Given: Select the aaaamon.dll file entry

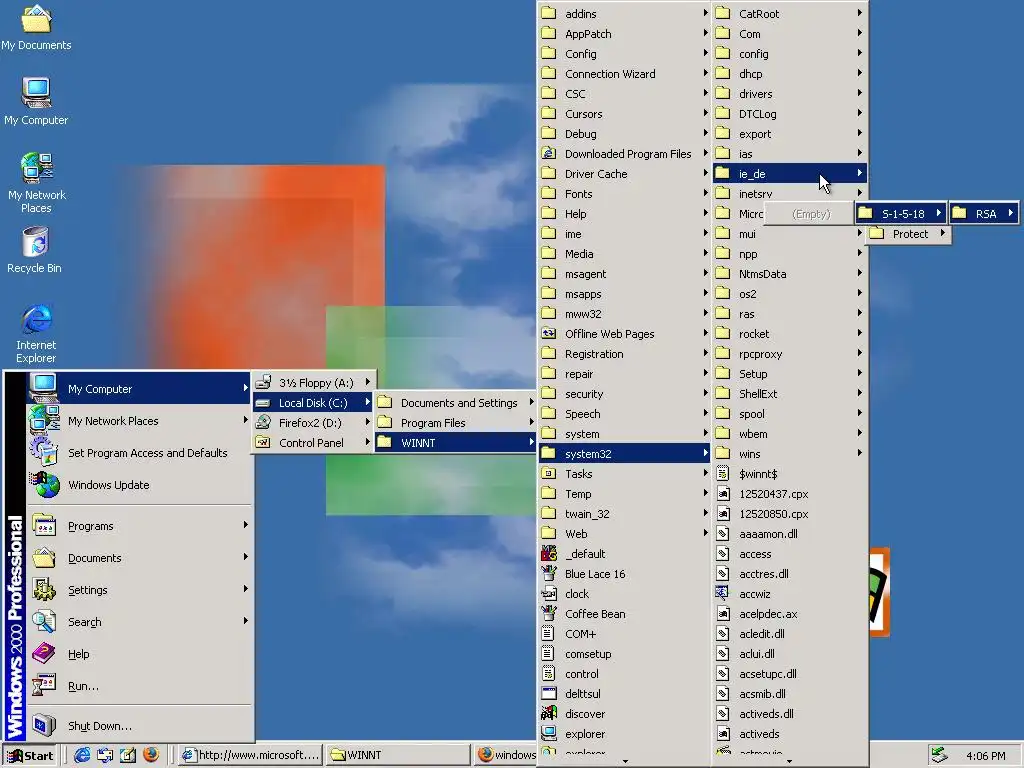Looking at the screenshot, I should [790, 534].
